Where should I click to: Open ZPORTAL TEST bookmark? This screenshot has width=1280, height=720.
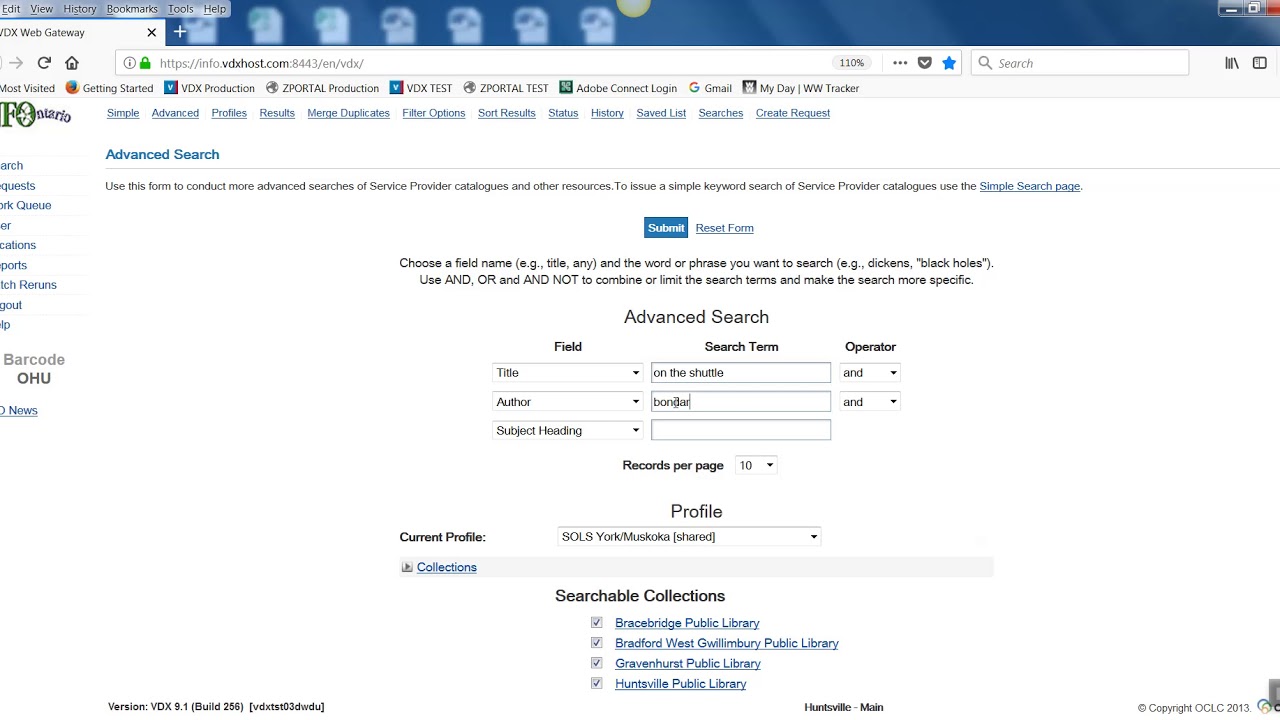pyautogui.click(x=505, y=88)
